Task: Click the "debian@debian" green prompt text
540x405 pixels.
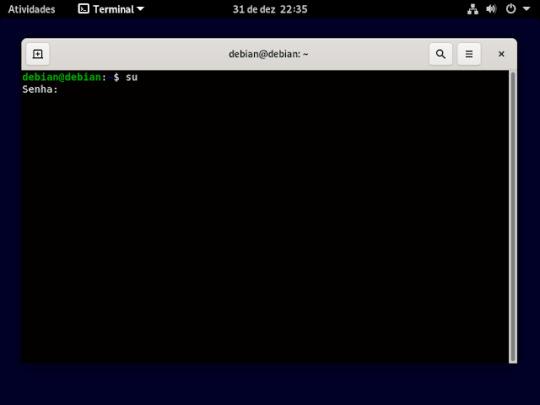Action: pos(62,77)
